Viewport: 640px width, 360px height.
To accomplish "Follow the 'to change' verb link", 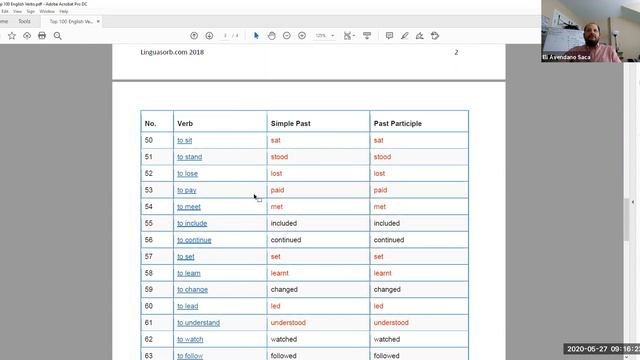I will point(192,290).
